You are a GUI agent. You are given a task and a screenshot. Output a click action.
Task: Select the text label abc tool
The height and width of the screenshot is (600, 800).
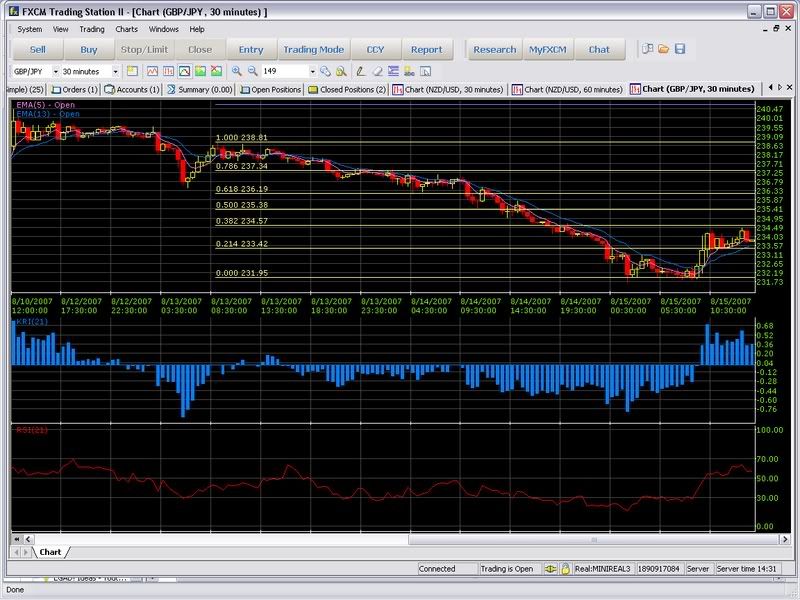(x=409, y=71)
